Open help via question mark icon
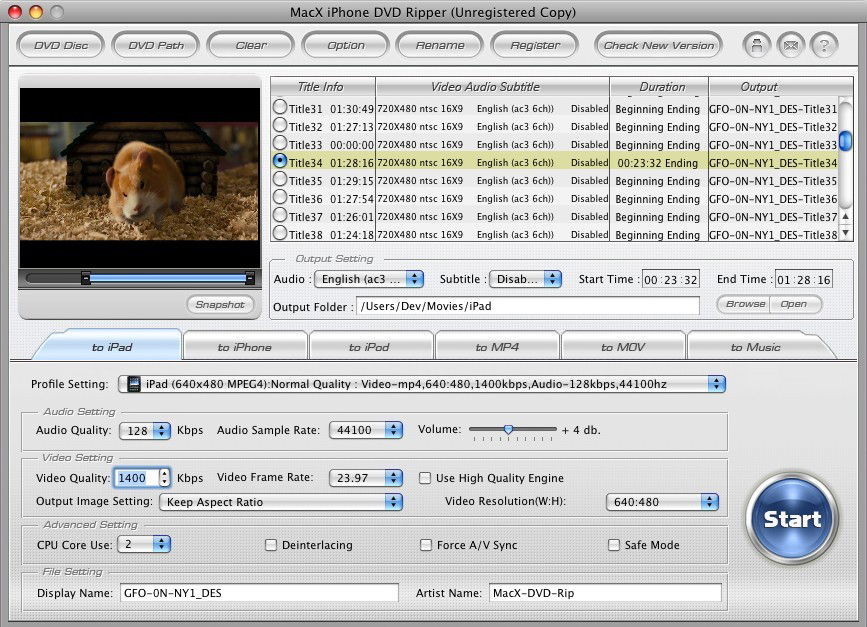 [x=824, y=45]
